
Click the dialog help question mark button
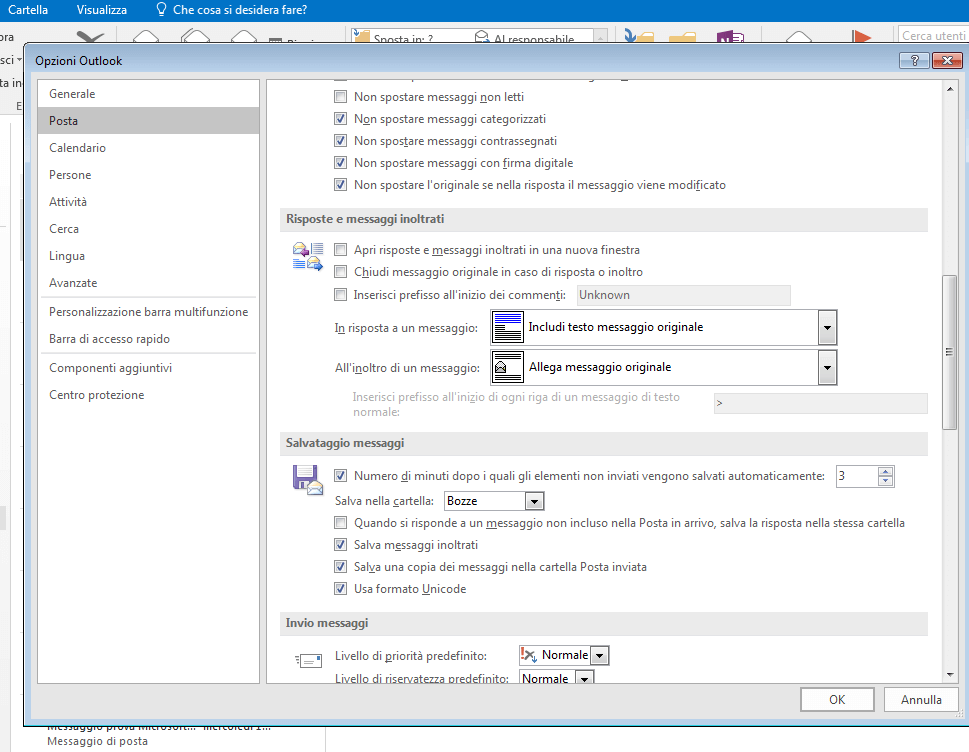[914, 60]
